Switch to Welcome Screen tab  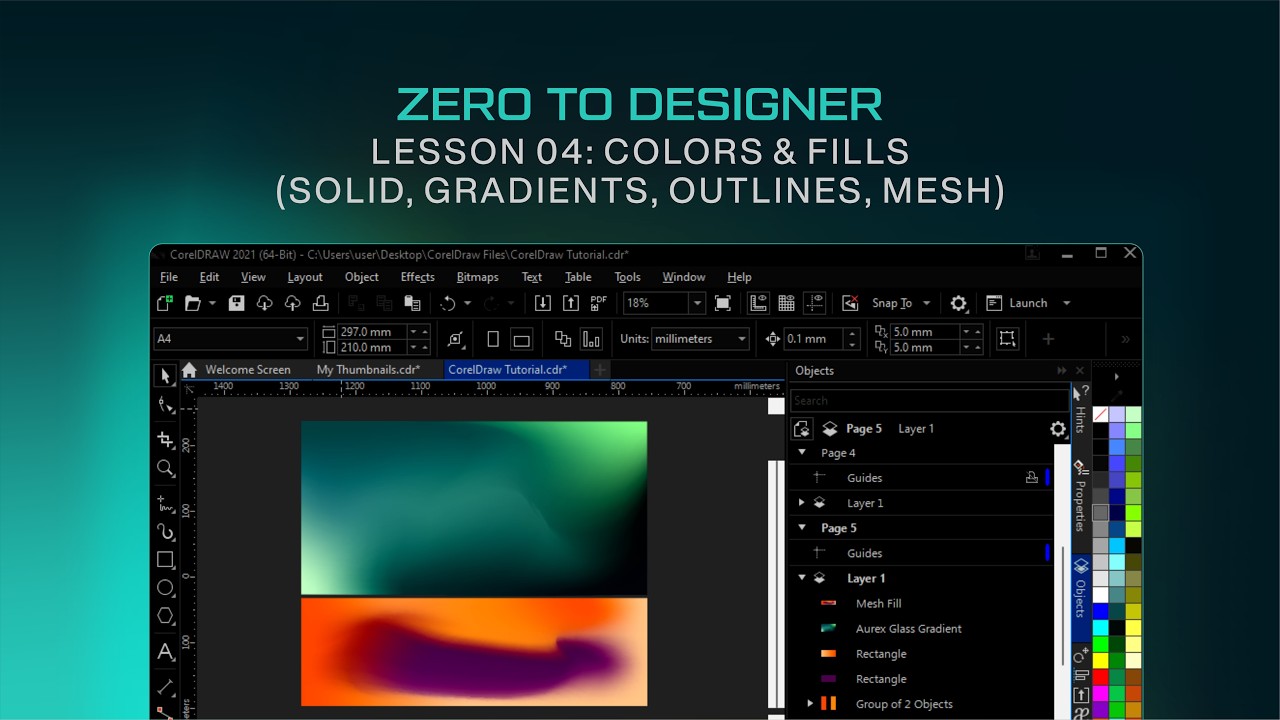(x=248, y=370)
